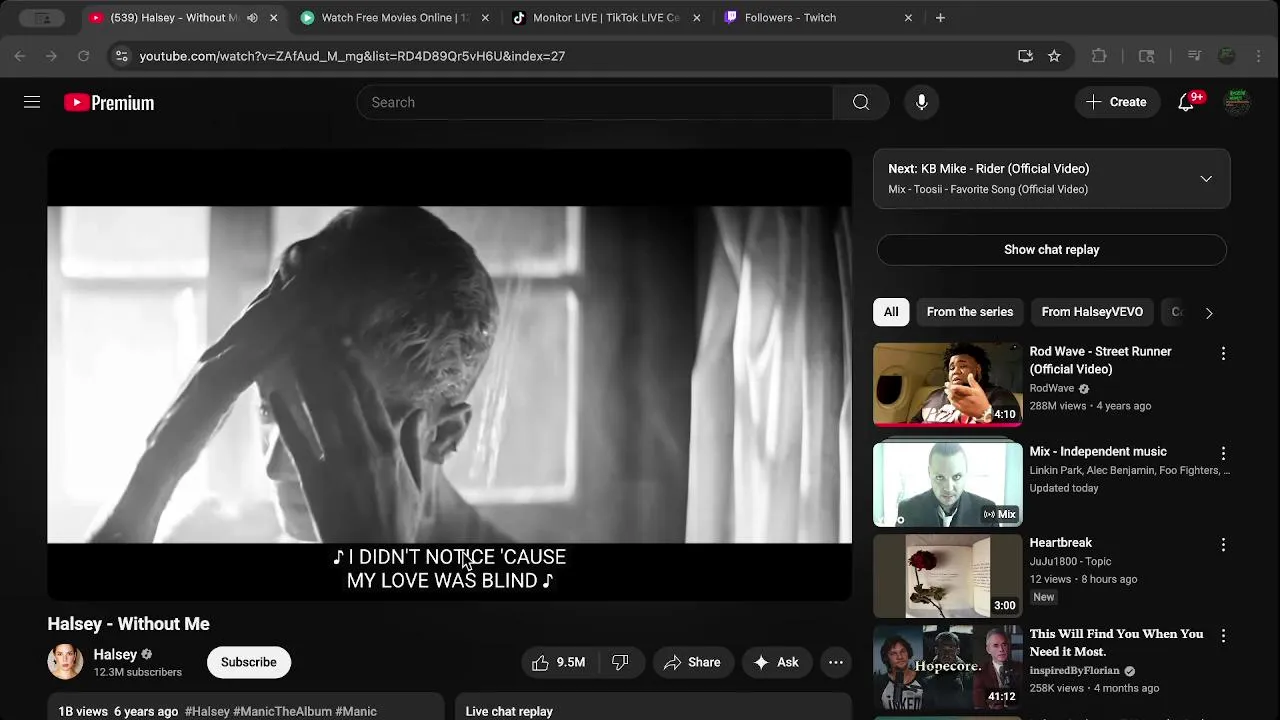
Task: Select the All filter chip
Action: pyautogui.click(x=891, y=312)
